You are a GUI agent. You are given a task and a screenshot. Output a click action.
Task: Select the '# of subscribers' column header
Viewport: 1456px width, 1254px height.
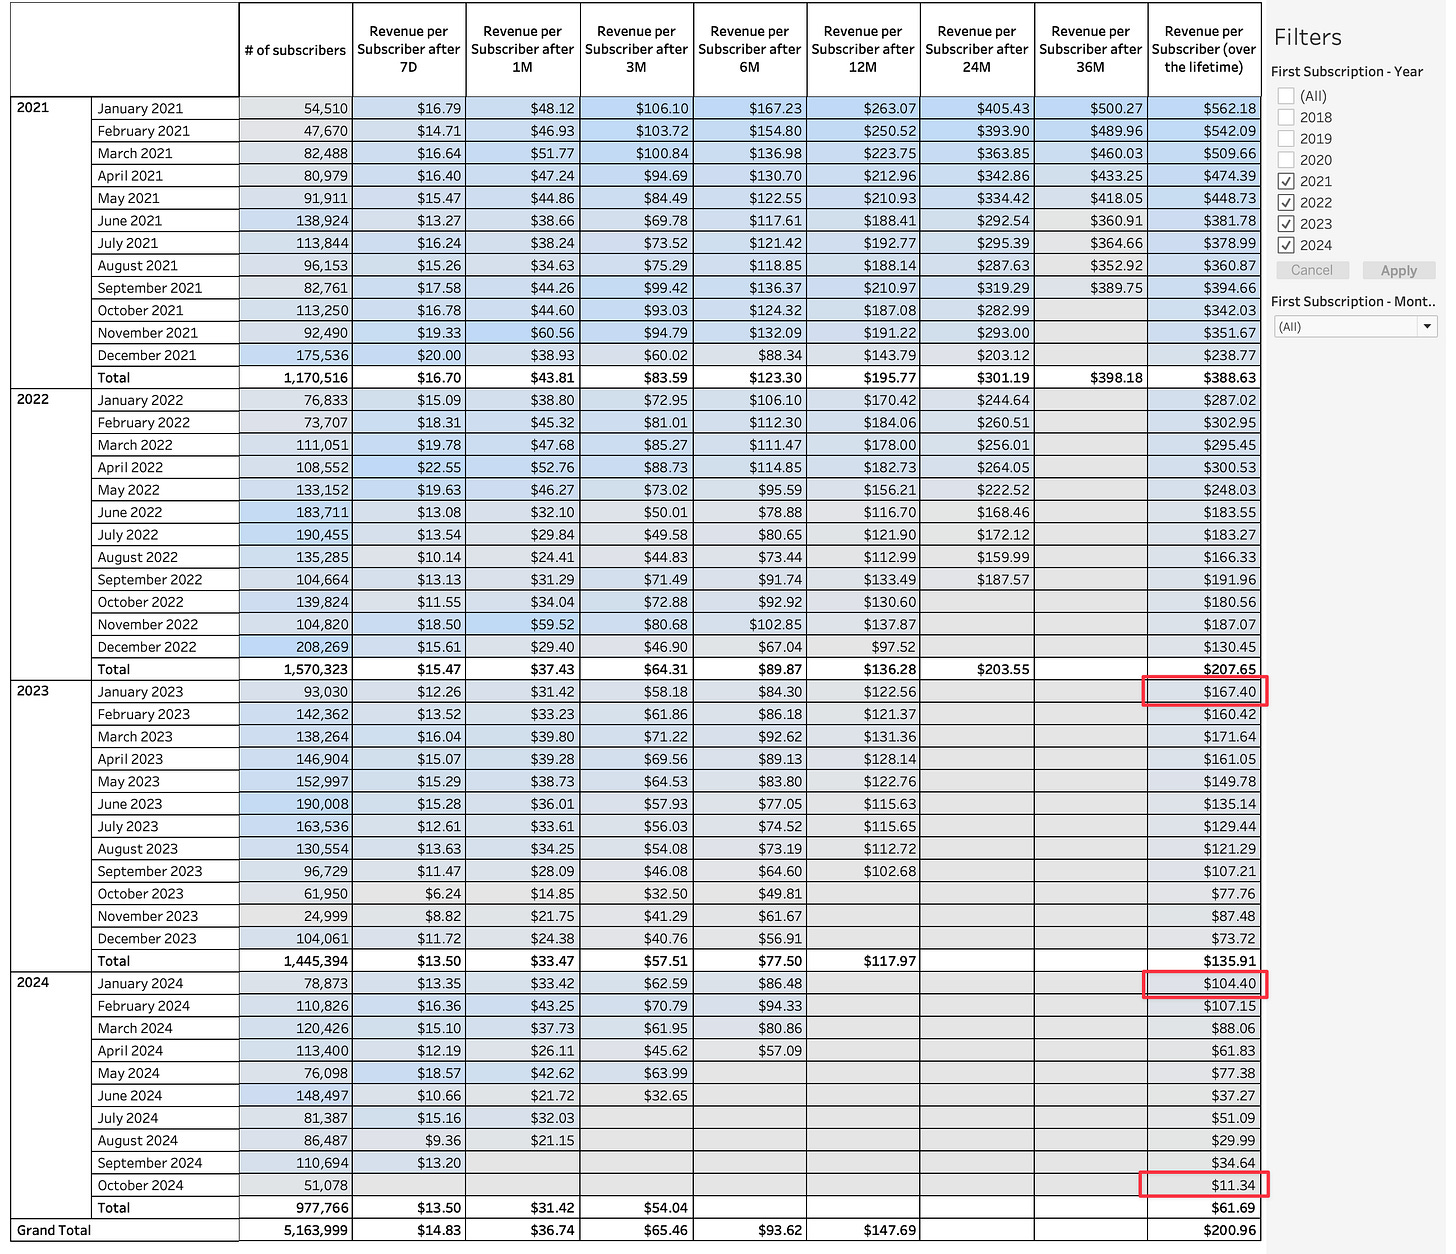[x=296, y=50]
